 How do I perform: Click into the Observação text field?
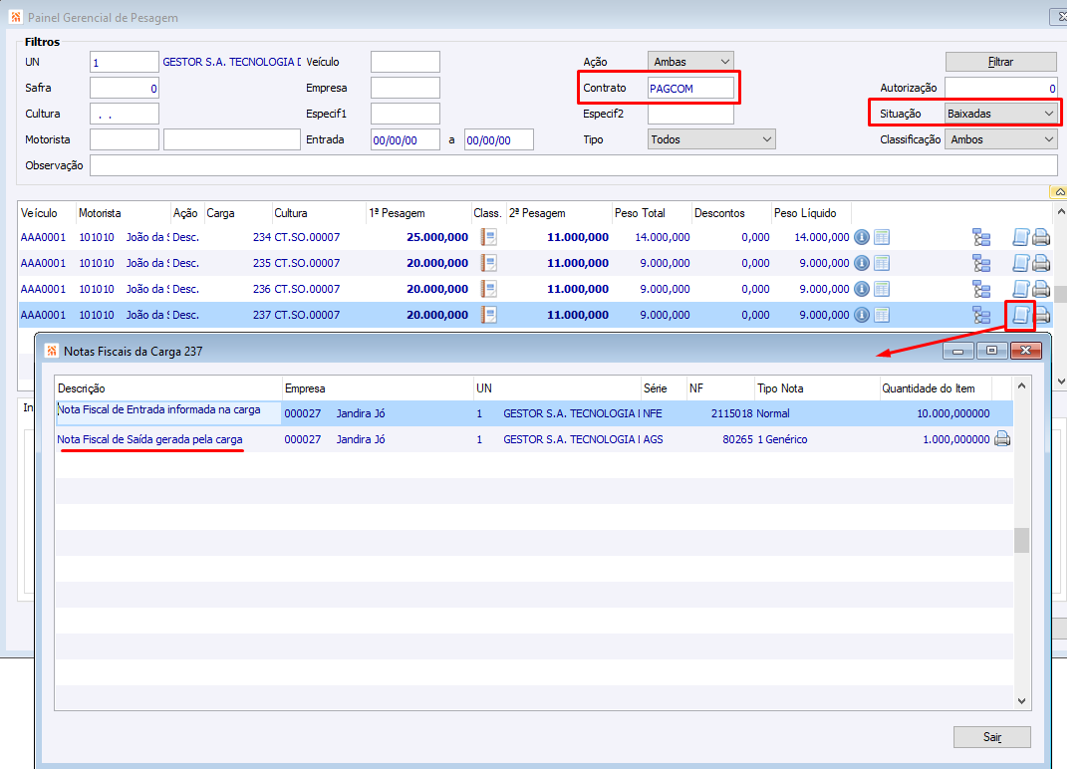click(572, 166)
